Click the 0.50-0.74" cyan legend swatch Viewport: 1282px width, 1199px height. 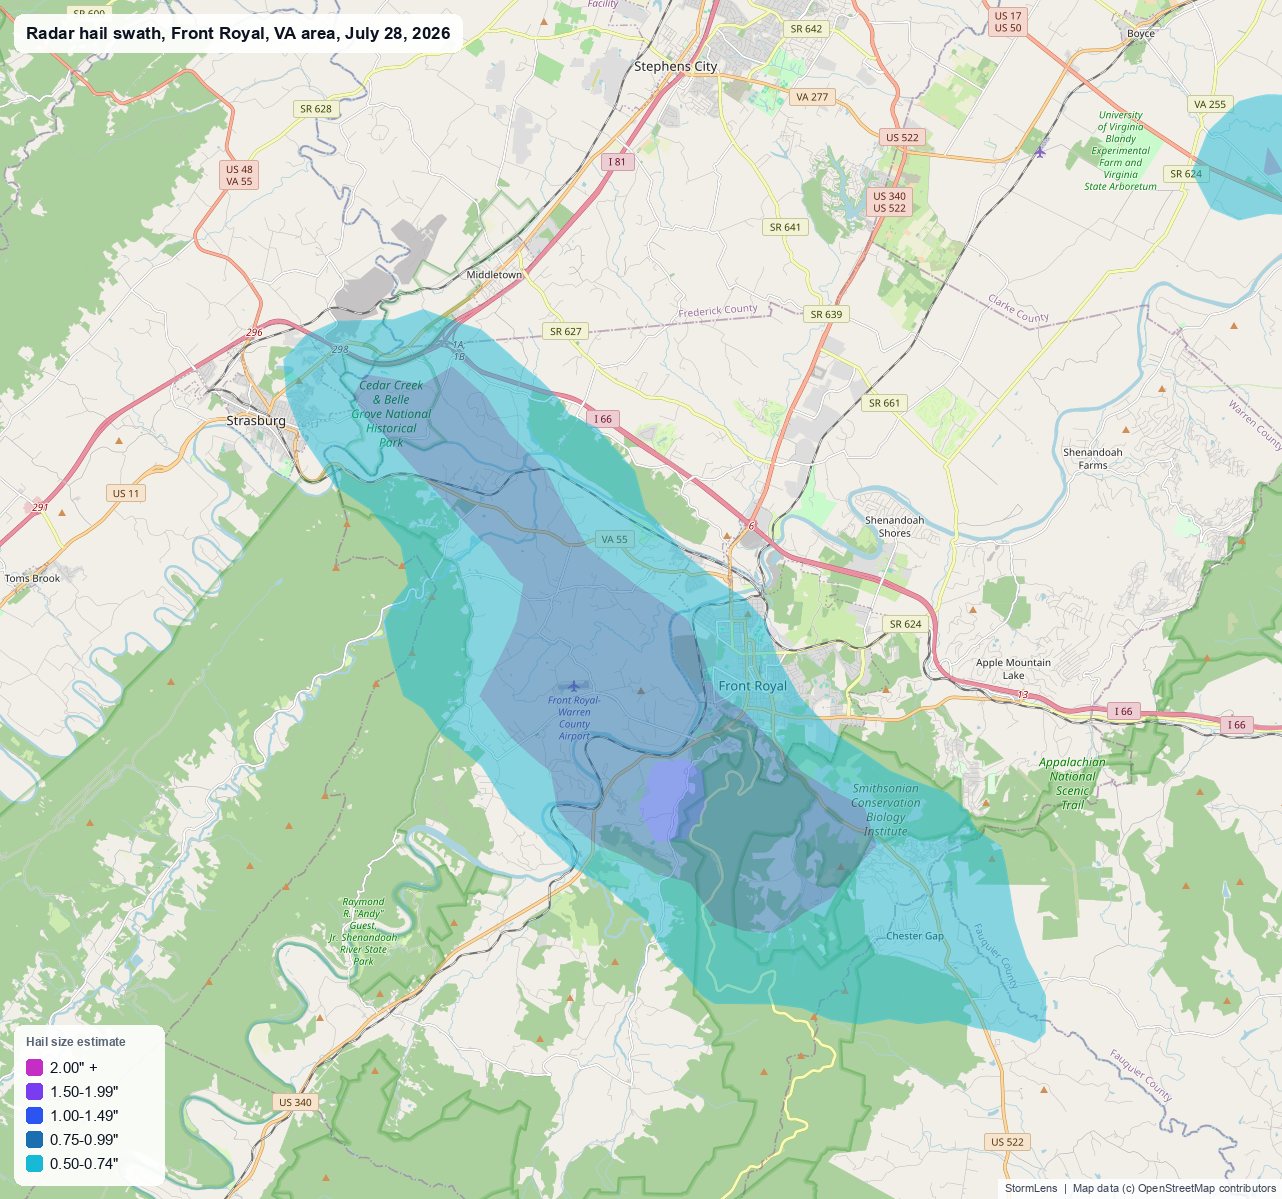(34, 1163)
